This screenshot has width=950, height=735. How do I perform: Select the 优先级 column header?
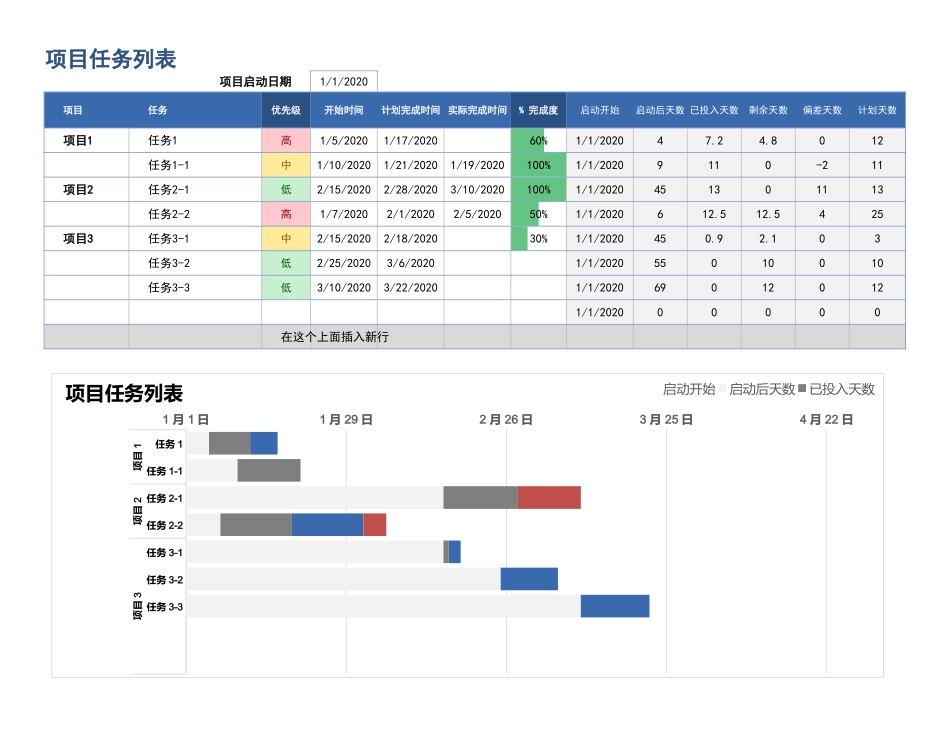(x=286, y=110)
